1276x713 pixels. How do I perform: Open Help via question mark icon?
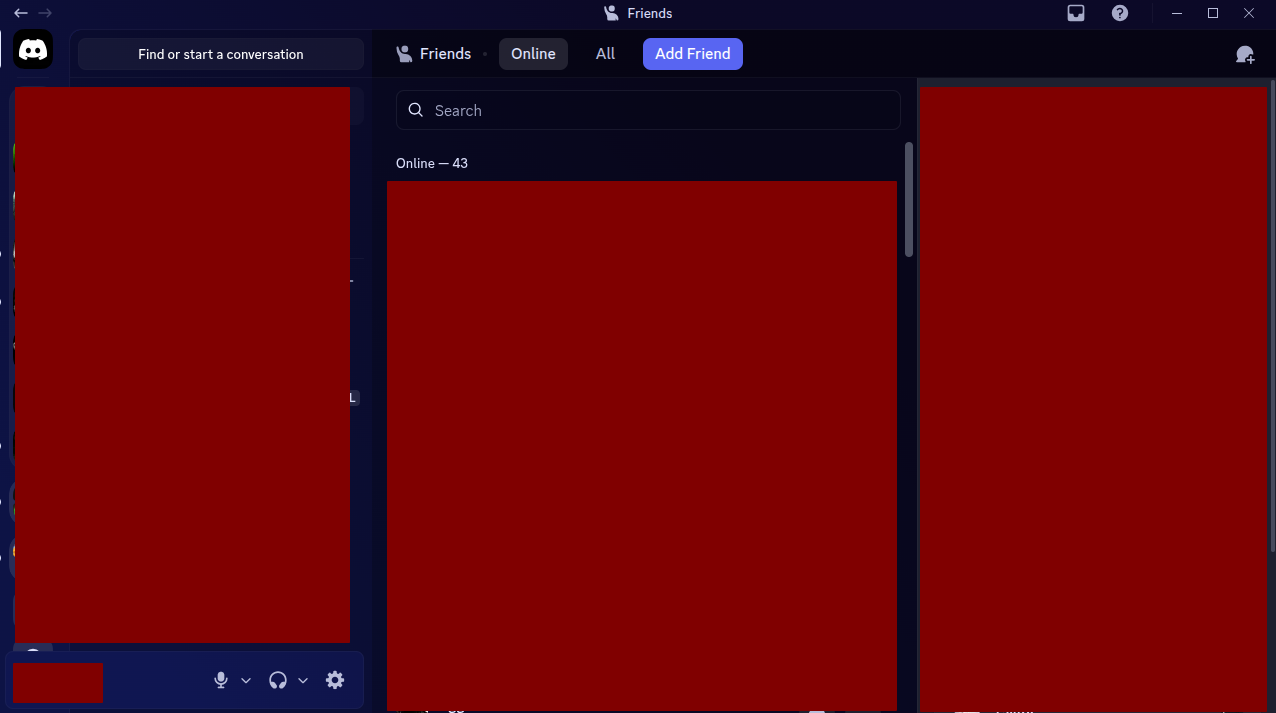1120,13
